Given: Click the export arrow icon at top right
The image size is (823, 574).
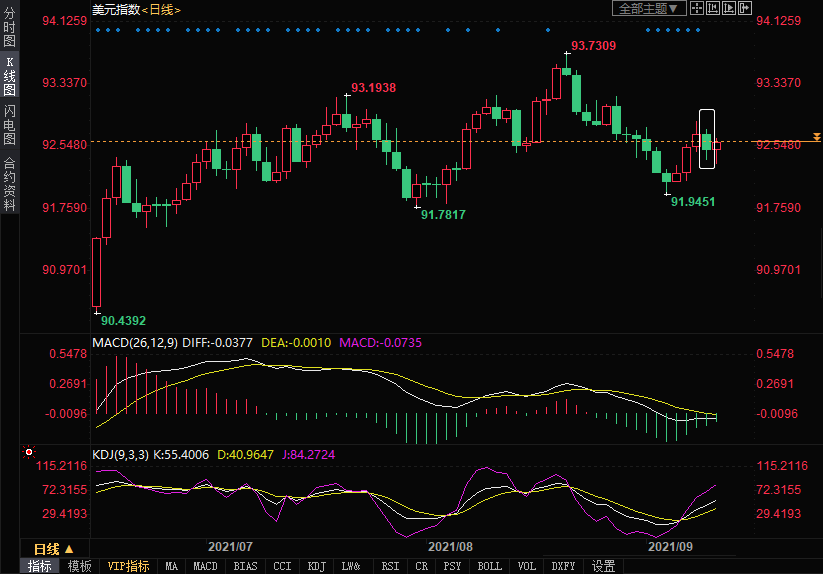Looking at the screenshot, I should [x=745, y=8].
